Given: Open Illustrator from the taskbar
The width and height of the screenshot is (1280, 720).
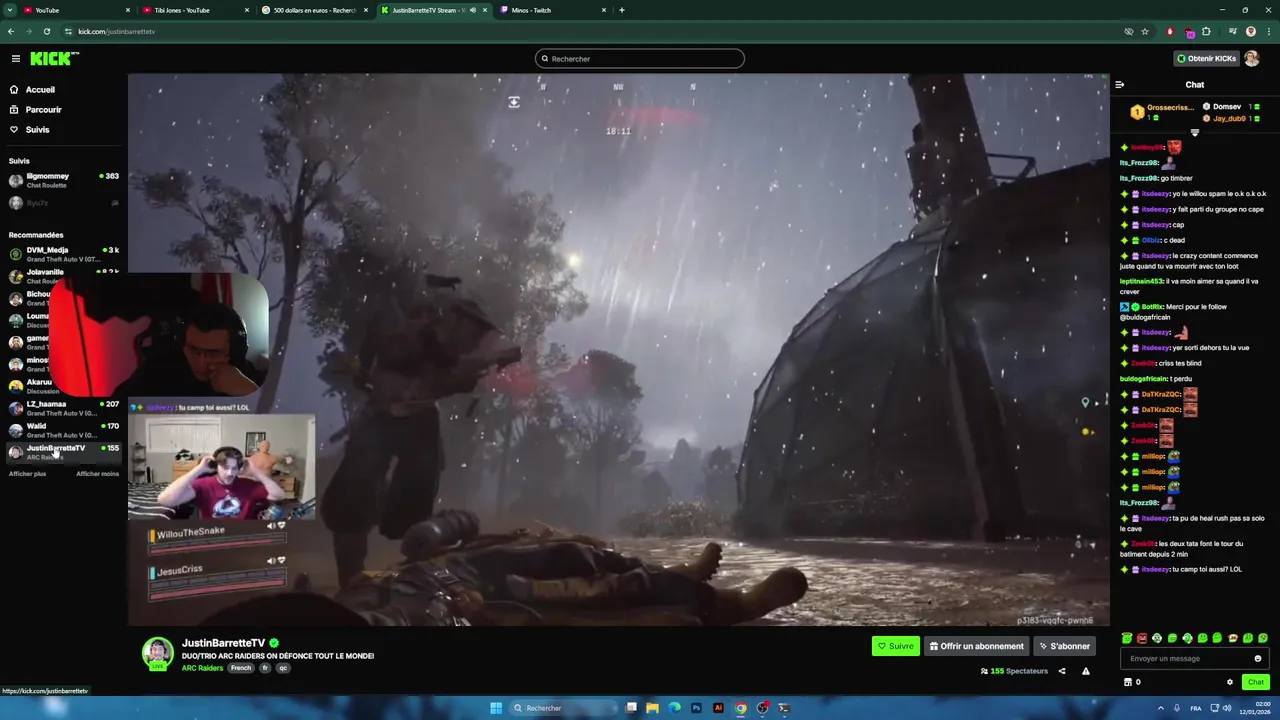Looking at the screenshot, I should (718, 708).
